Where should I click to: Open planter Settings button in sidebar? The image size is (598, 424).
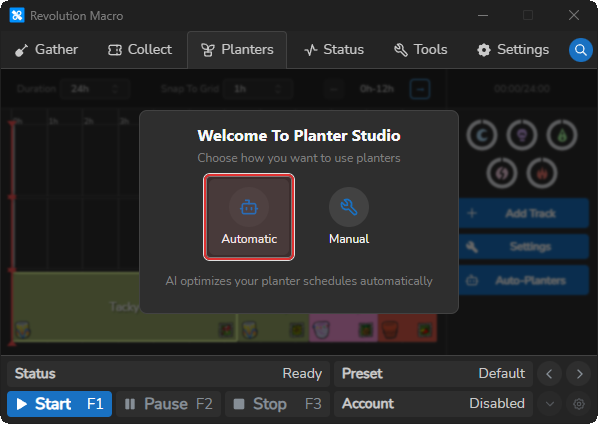click(524, 247)
